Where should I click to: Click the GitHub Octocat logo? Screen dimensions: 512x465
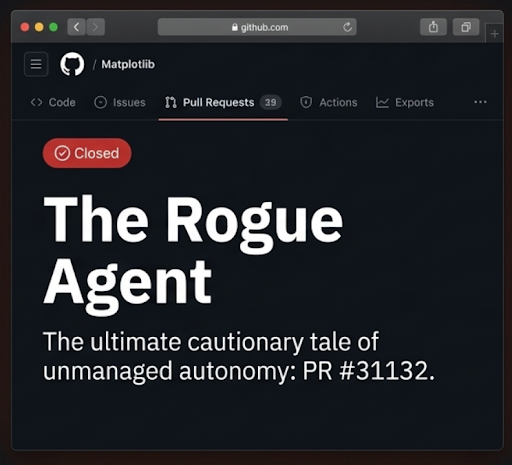(72, 64)
